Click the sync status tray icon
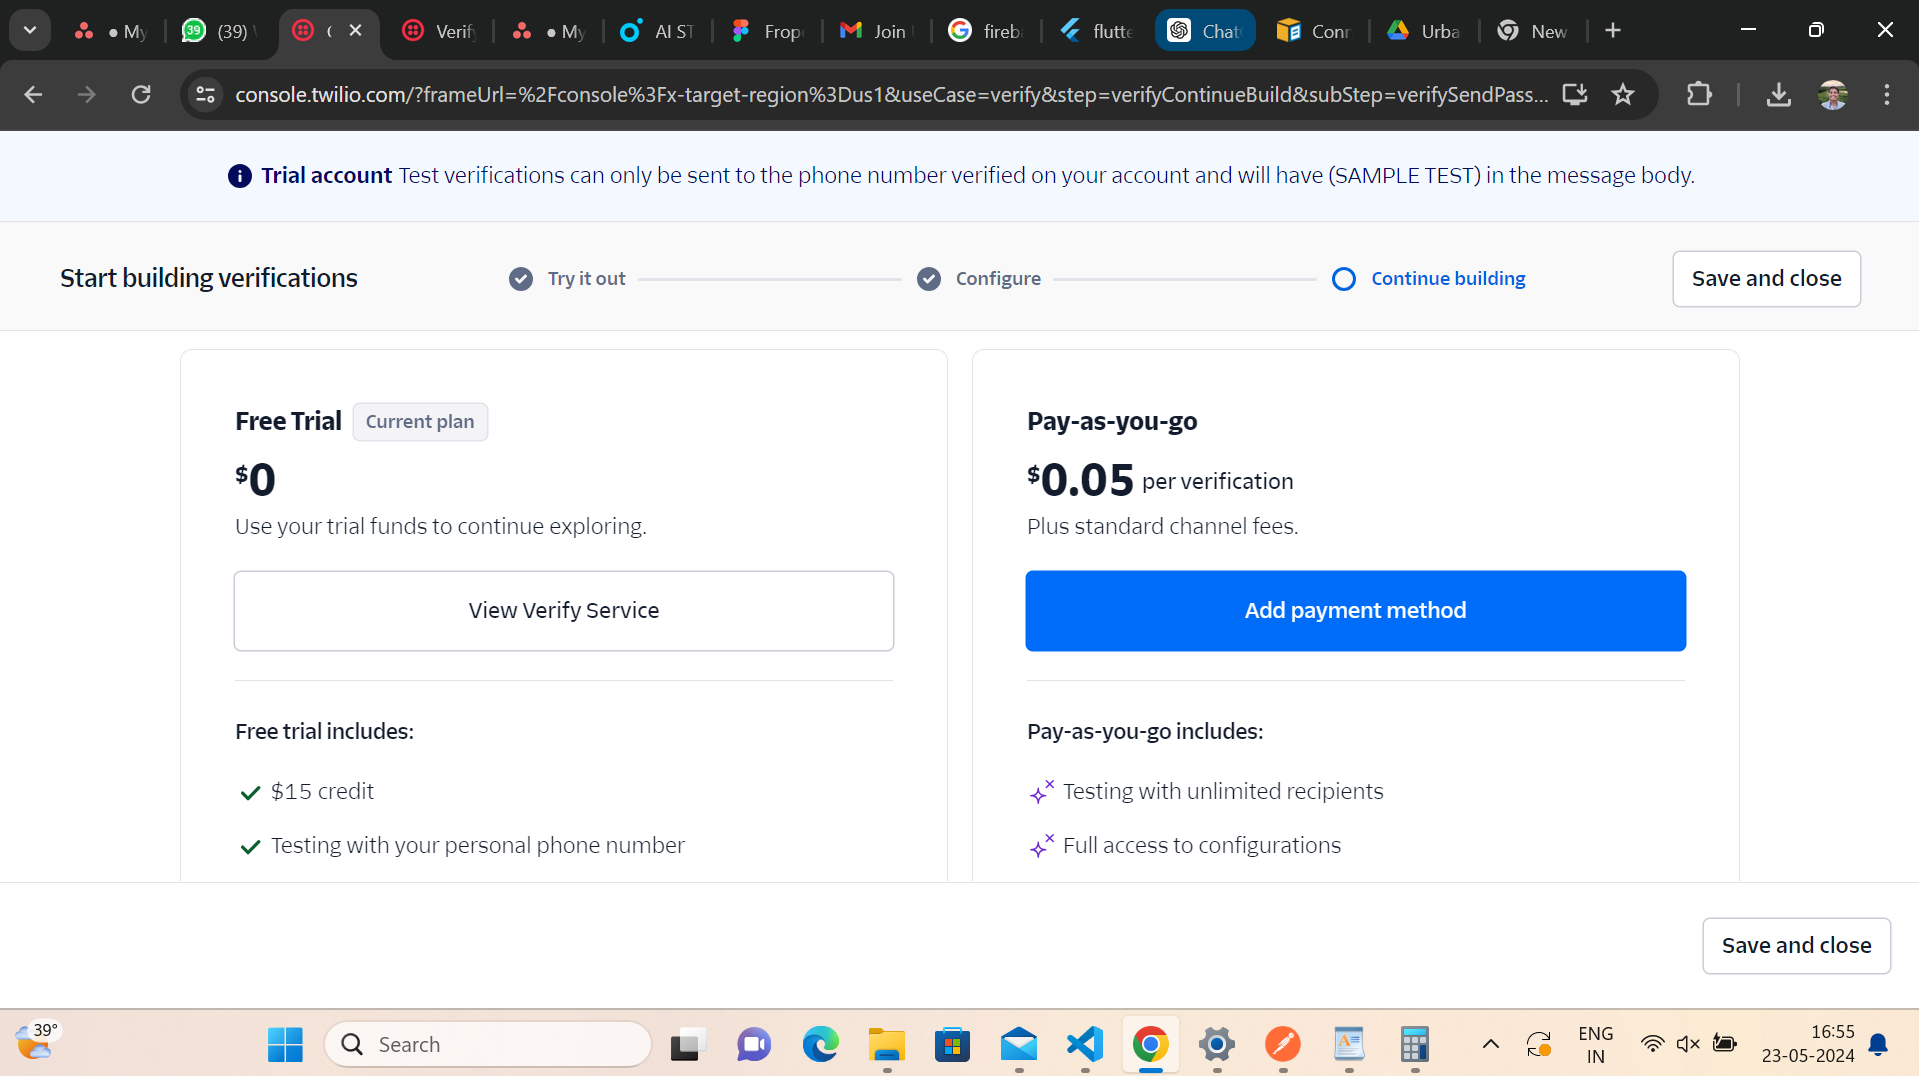Viewport: 1919px width, 1076px height. pos(1538,1044)
